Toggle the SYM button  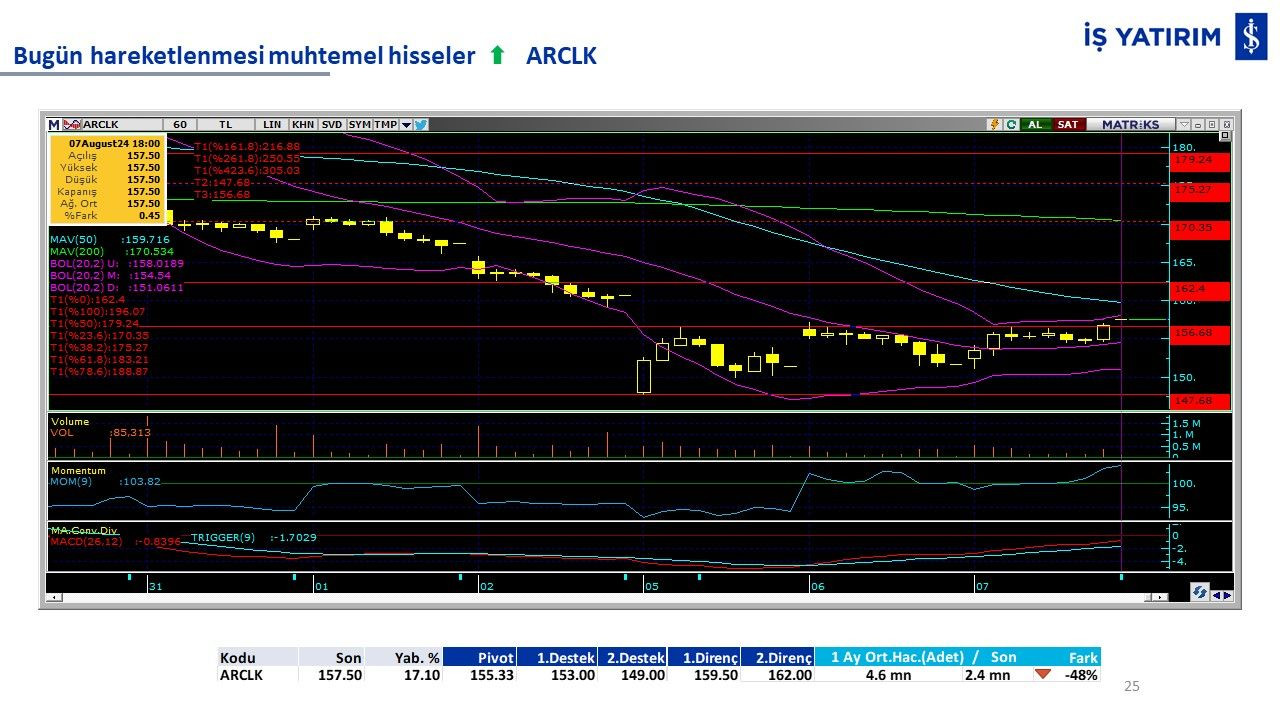coord(359,125)
